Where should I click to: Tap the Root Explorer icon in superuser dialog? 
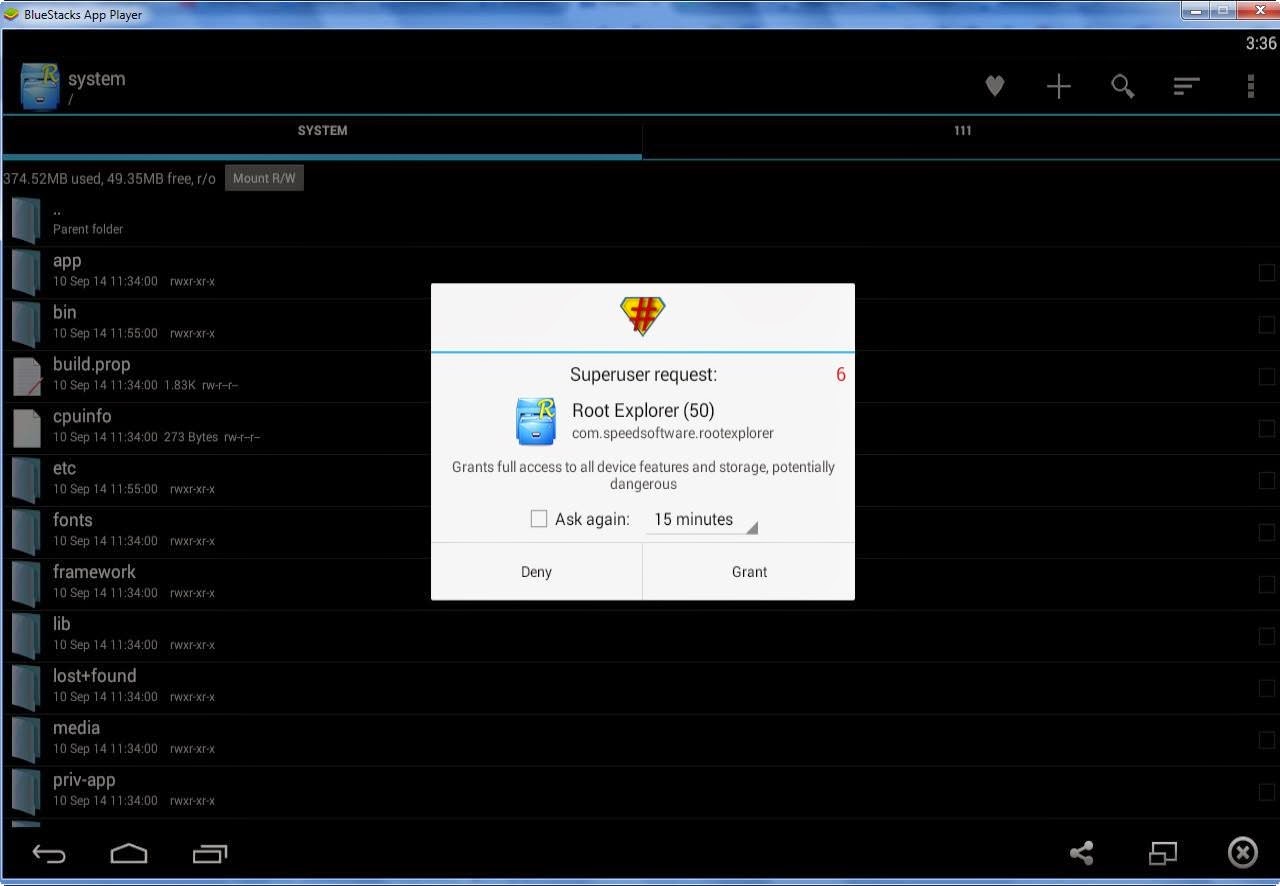[536, 421]
